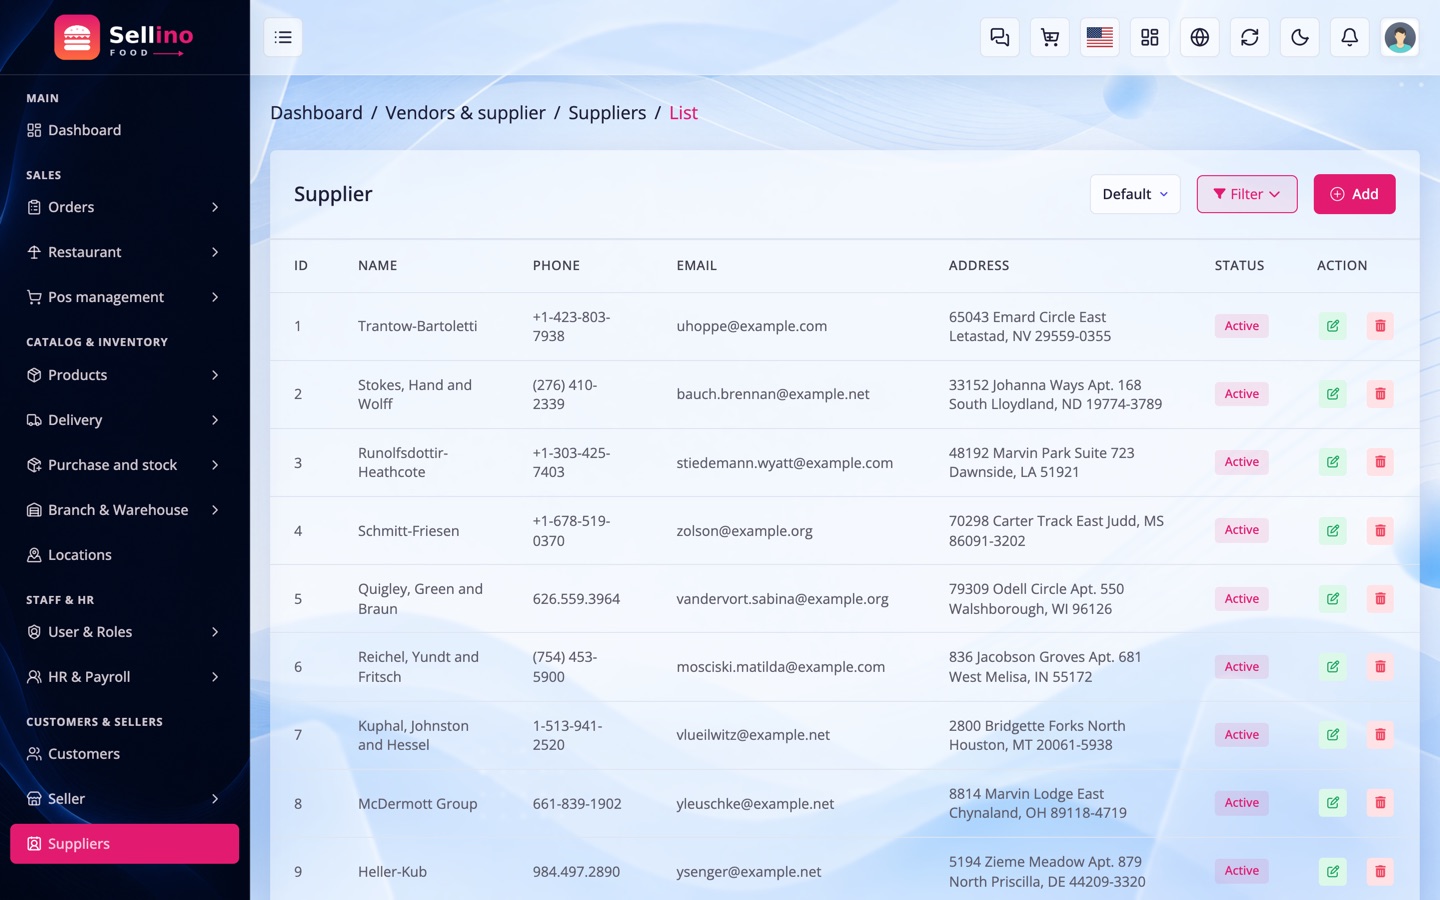Expand the Restaurant menu
Viewport: 1440px width, 900px height.
[124, 252]
